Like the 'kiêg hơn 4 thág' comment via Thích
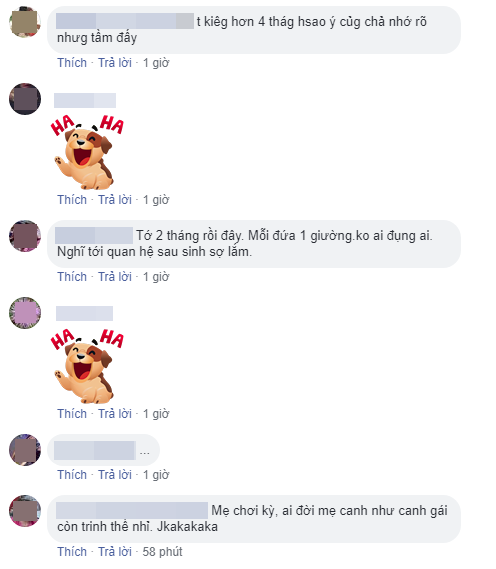496x569 pixels. (x=72, y=63)
